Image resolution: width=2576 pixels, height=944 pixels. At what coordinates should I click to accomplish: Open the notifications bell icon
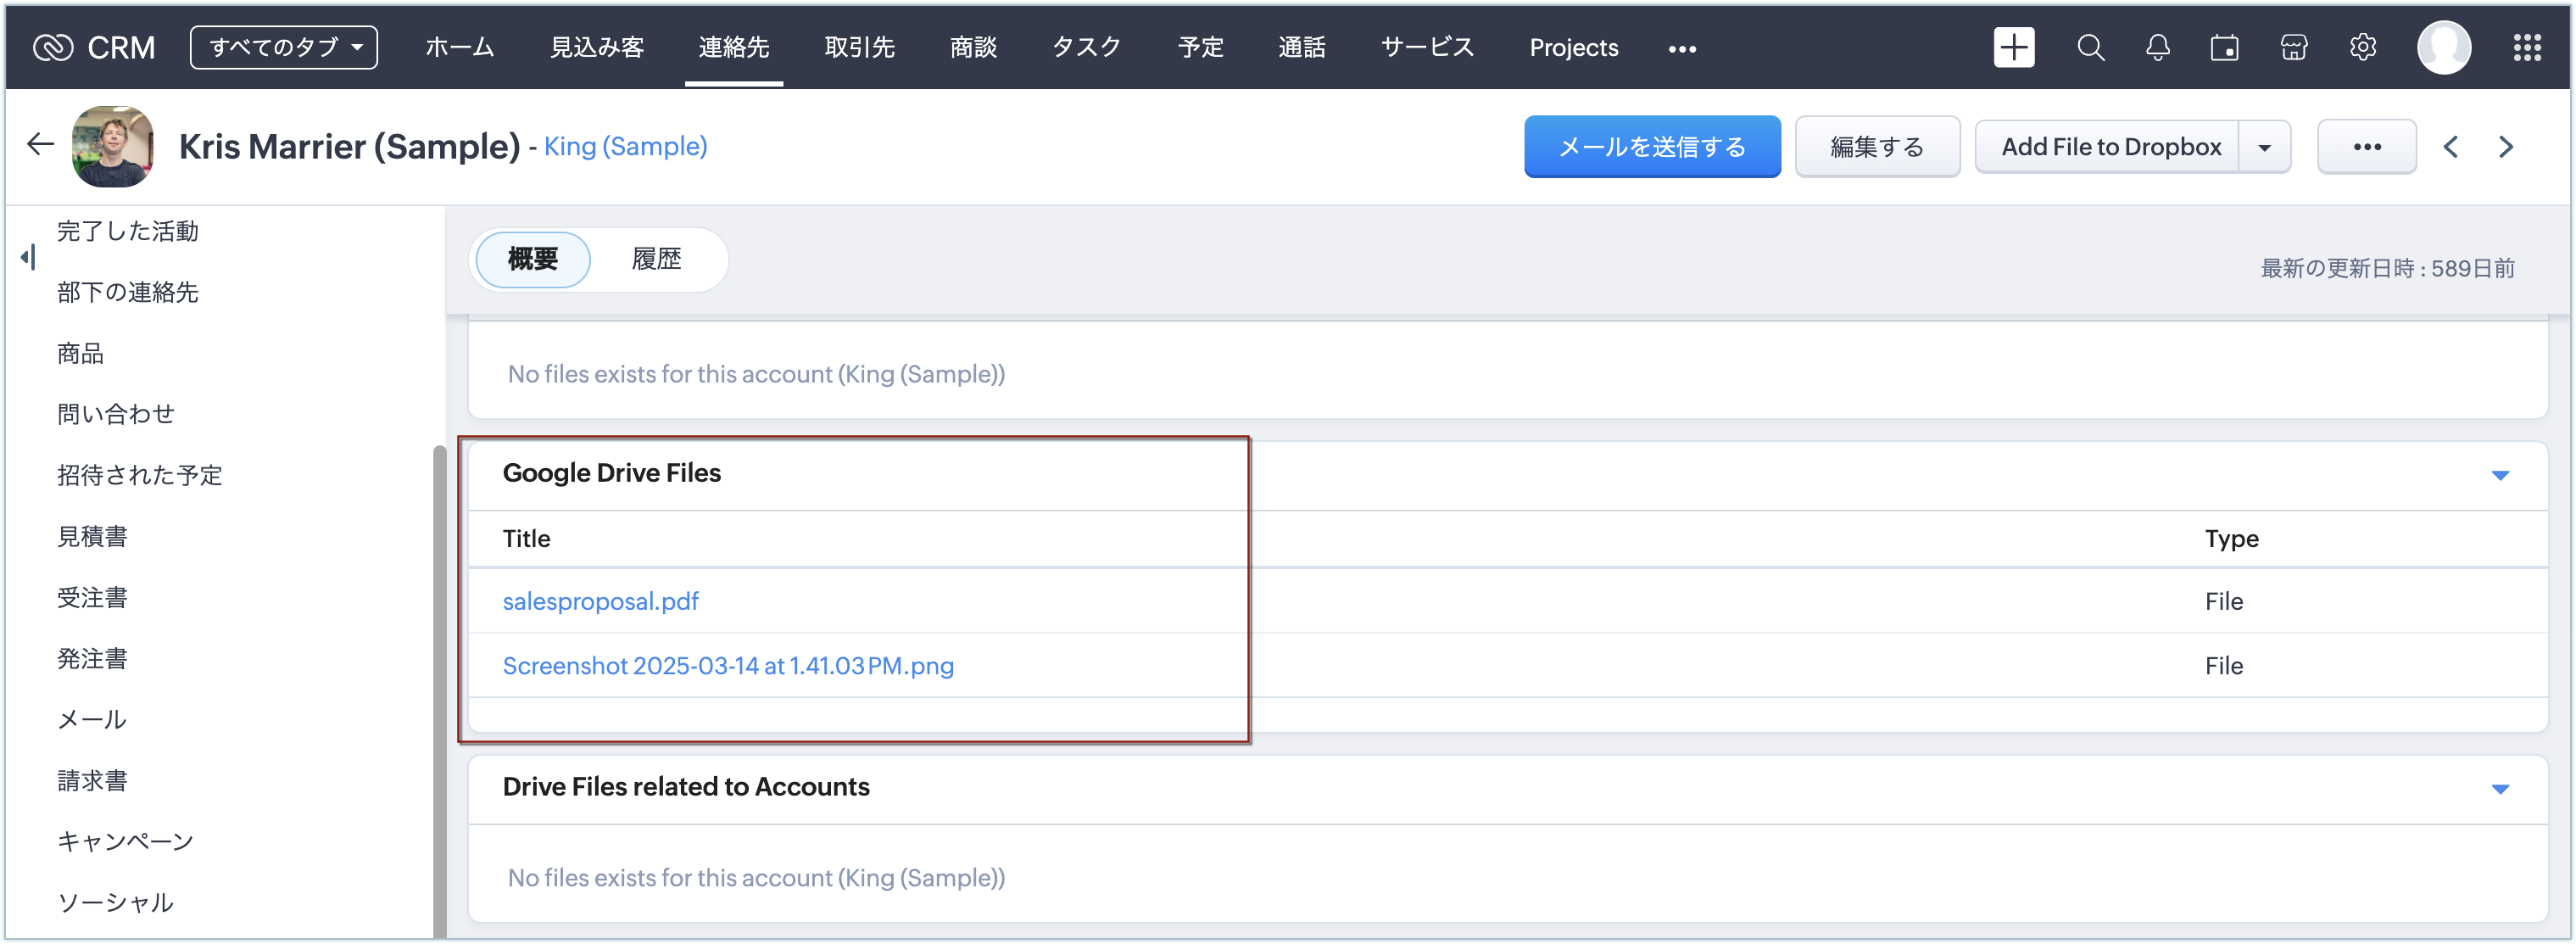pyautogui.click(x=2157, y=47)
